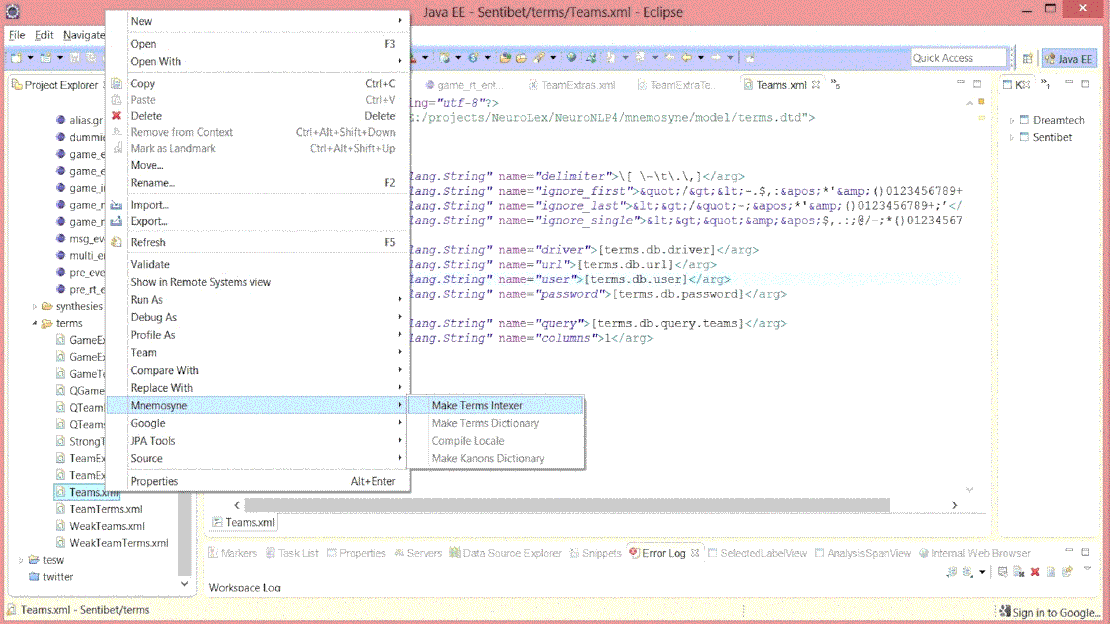Maximize the editor area
1110x624 pixels.
977,84
